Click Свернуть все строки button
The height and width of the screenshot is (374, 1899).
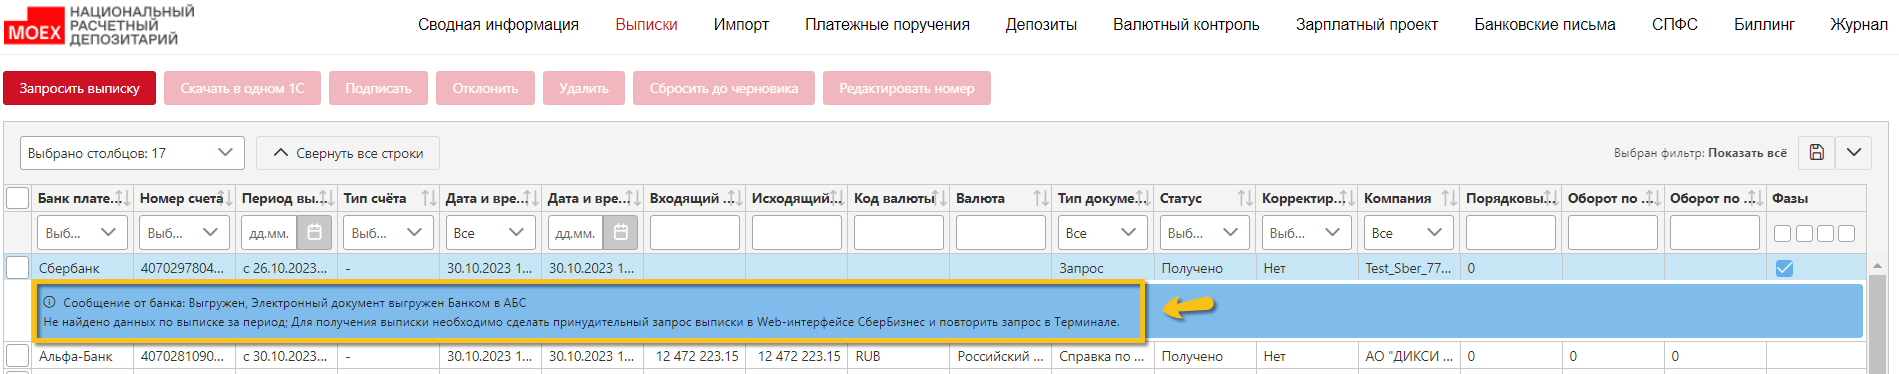[x=348, y=153]
